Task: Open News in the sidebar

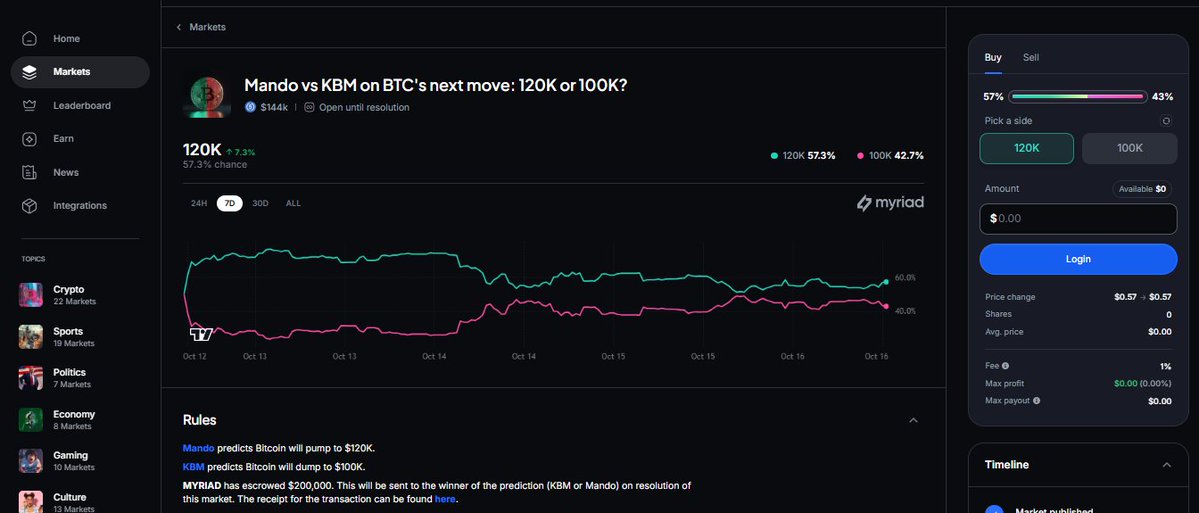Action: click(80, 173)
